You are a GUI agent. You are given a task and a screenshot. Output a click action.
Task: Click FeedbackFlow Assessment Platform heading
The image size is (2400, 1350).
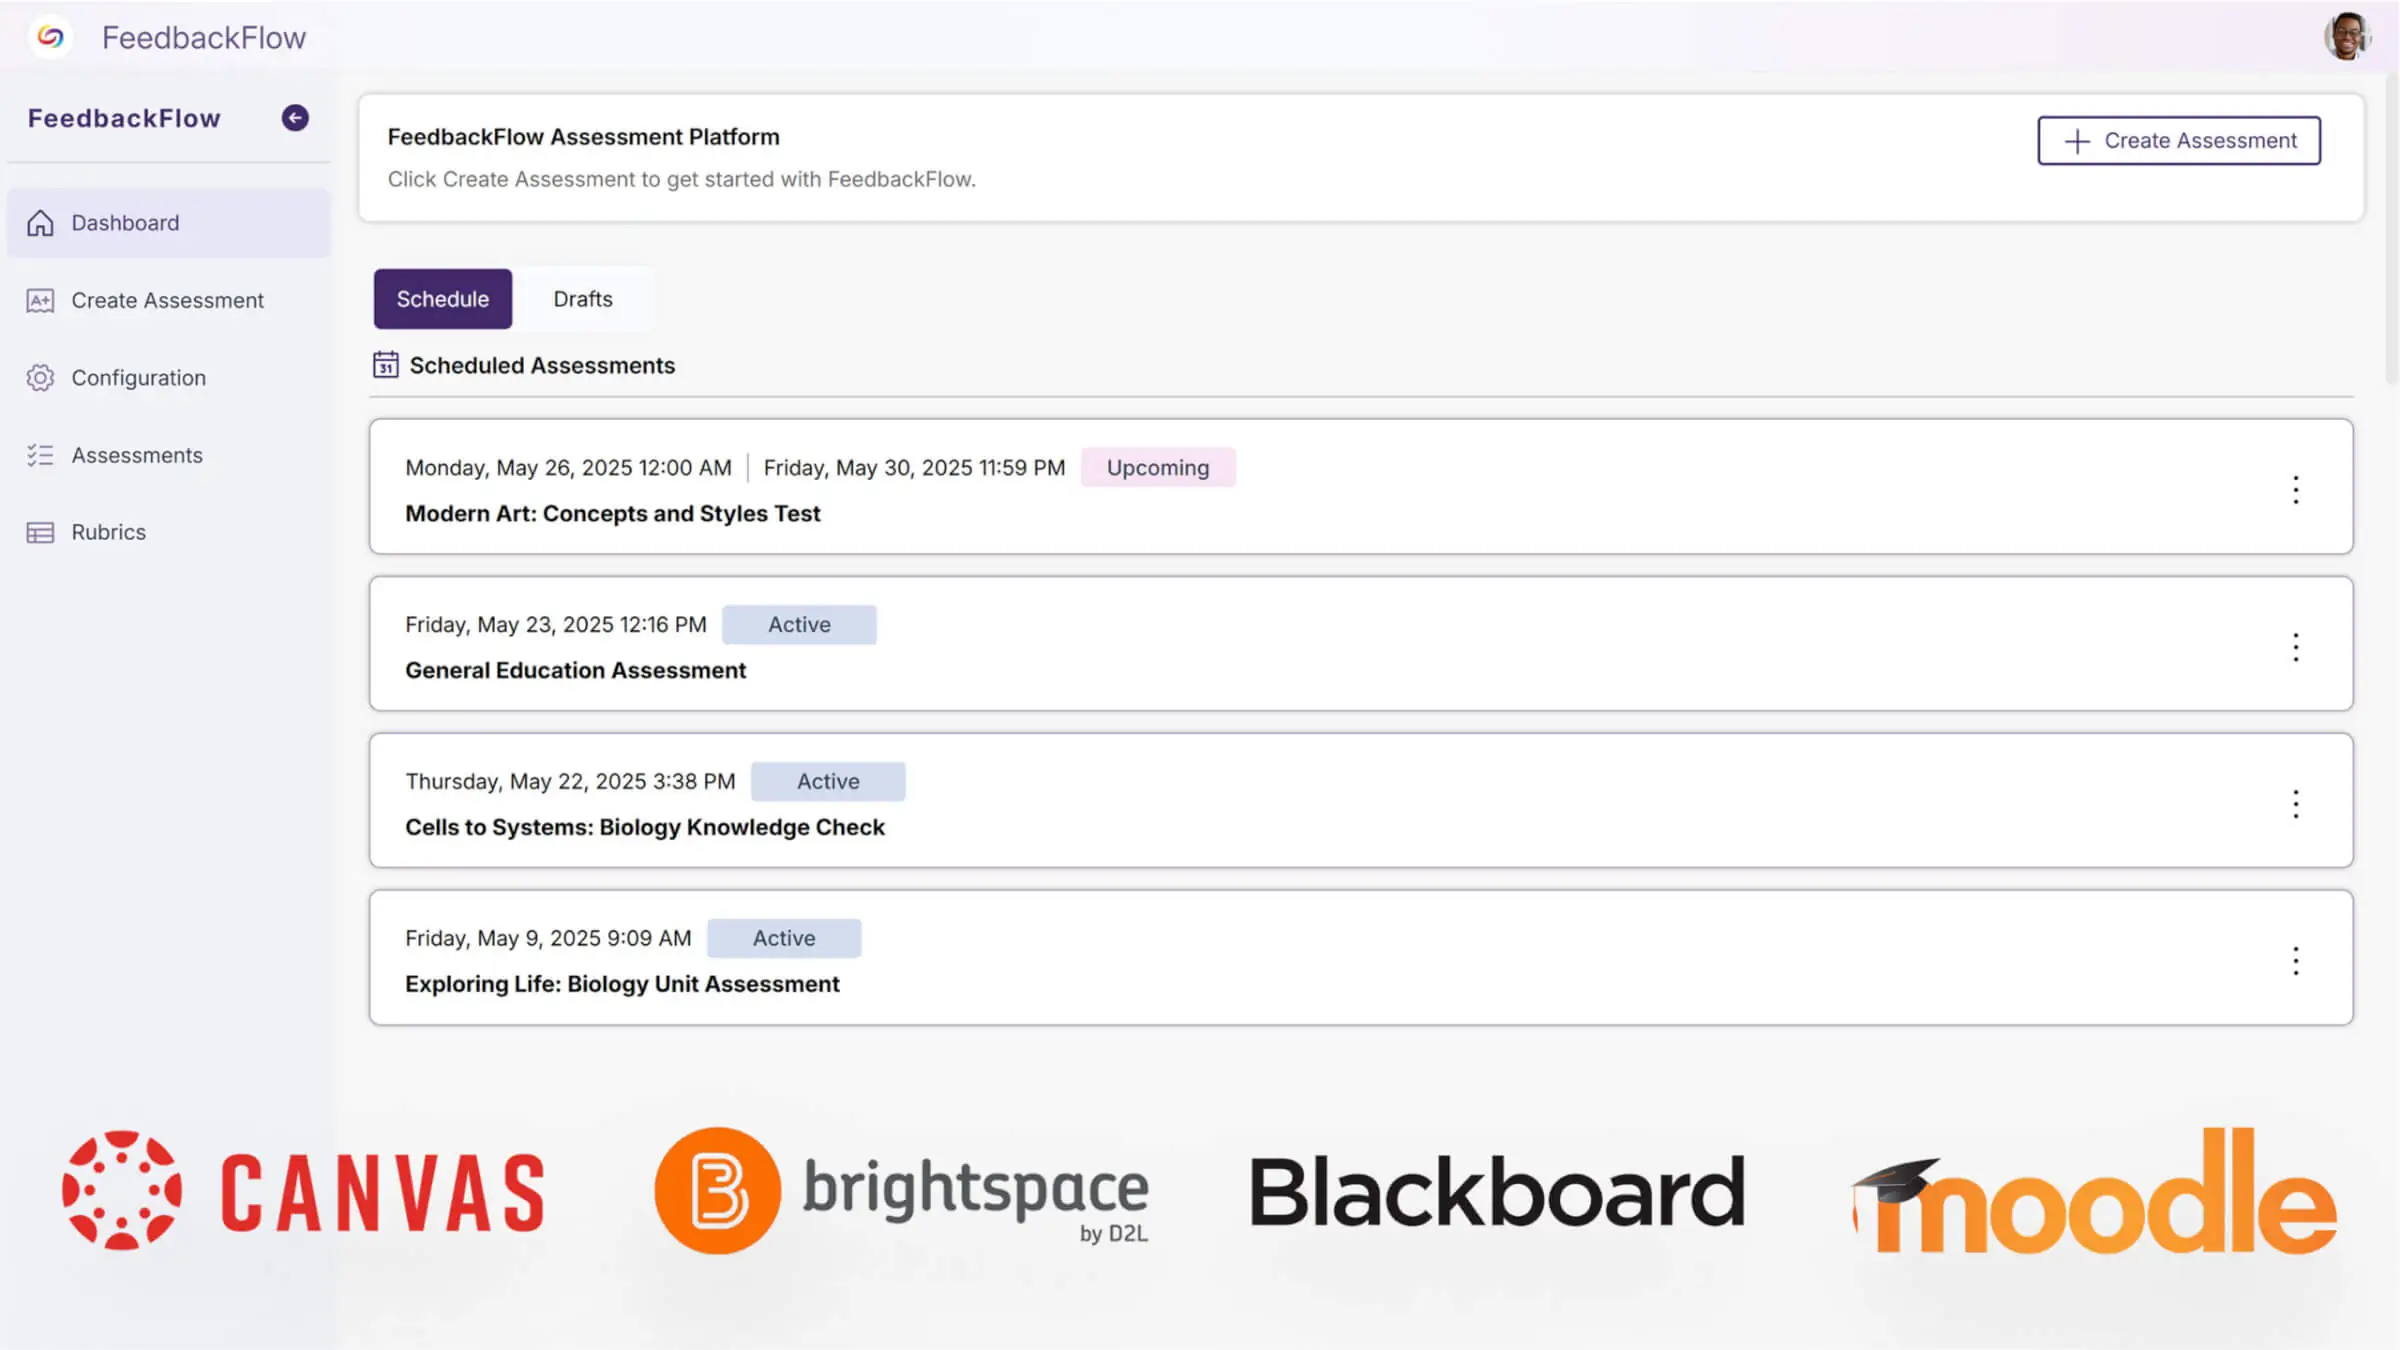(583, 137)
